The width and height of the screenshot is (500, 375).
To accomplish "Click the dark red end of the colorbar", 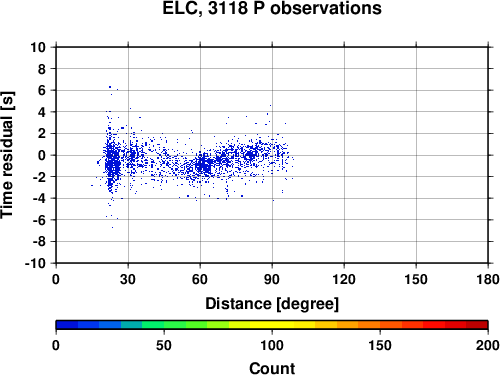I will point(477,325).
